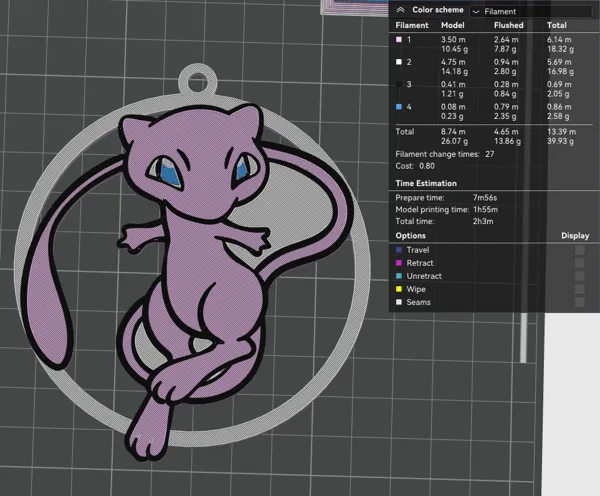This screenshot has height=496, width=600.
Task: Click the Filament column header
Action: pyautogui.click(x=412, y=25)
